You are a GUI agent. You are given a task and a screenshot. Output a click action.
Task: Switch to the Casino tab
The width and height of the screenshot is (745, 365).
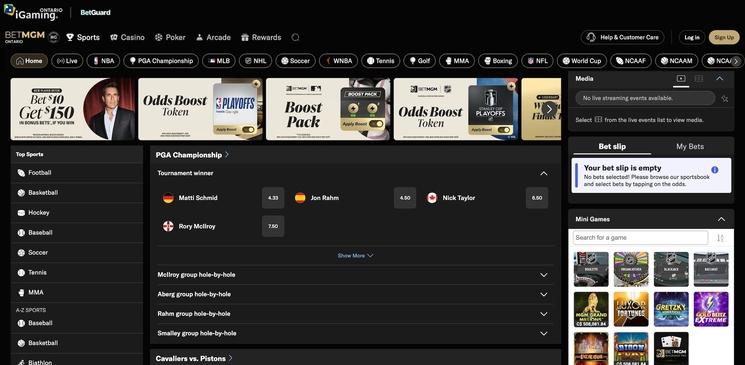click(127, 37)
